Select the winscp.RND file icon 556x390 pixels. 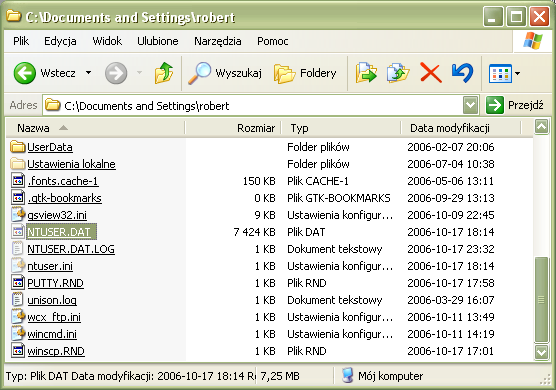(18, 351)
